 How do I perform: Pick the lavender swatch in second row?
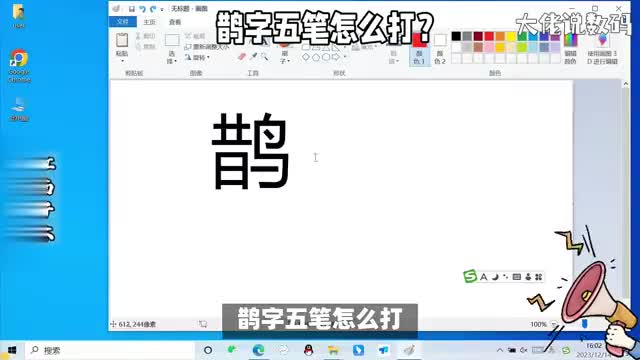[555, 47]
